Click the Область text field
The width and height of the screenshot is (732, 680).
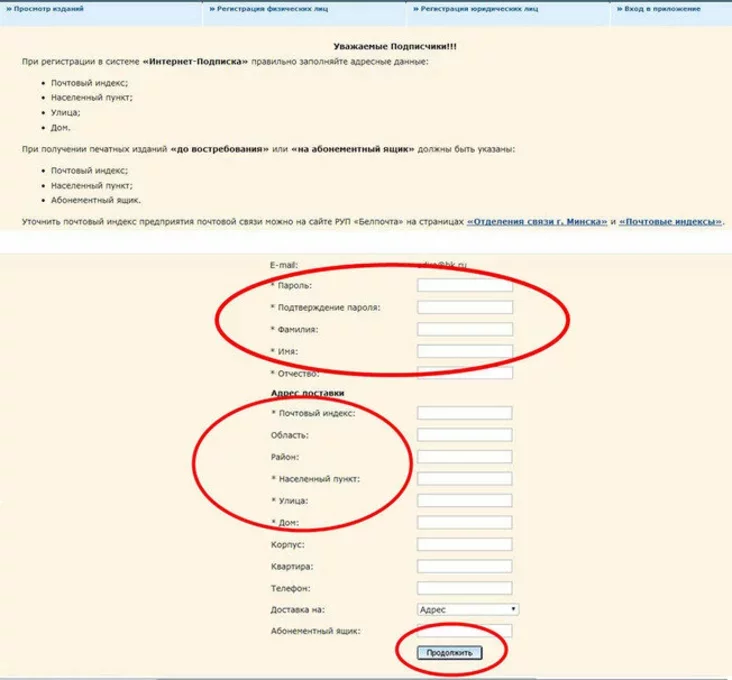click(x=465, y=435)
